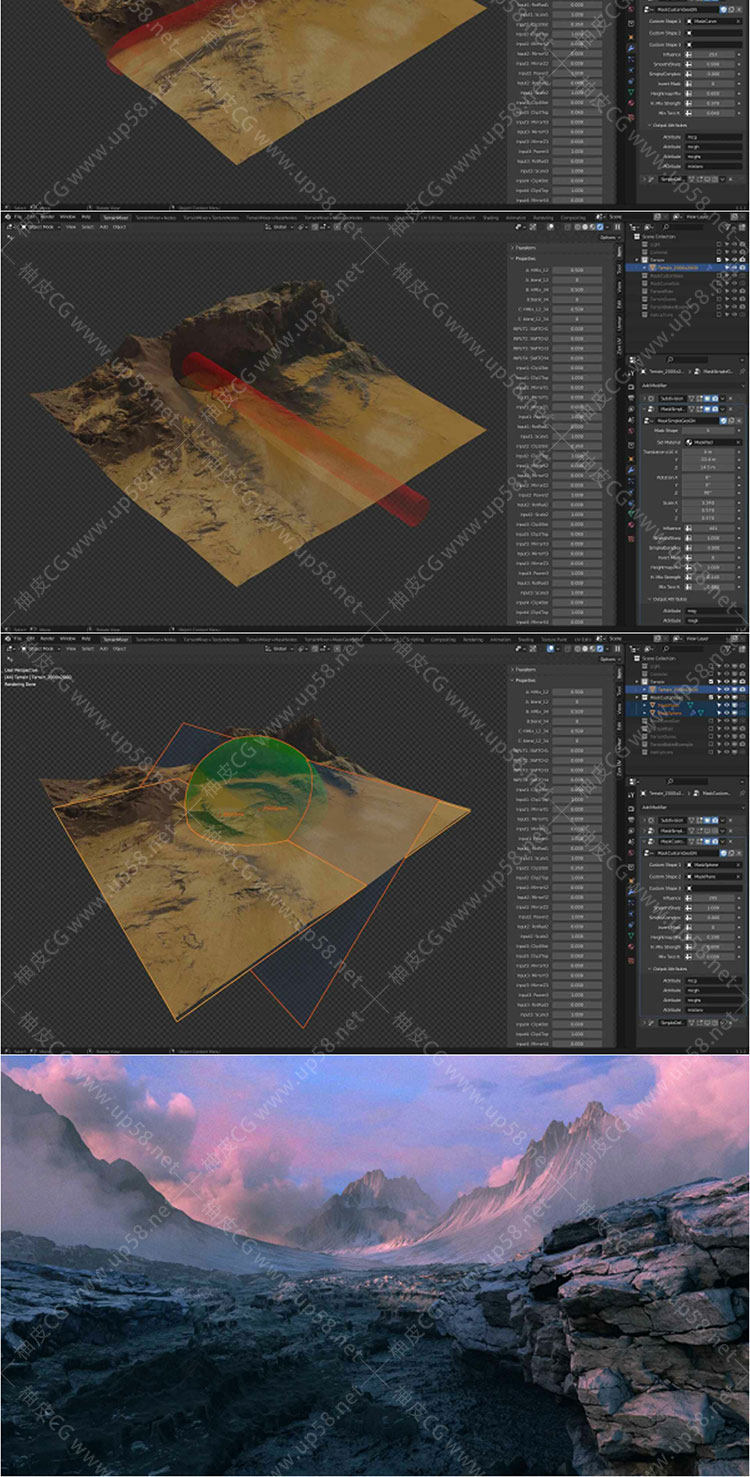This screenshot has width=750, height=1477.
Task: Toggle Subdivision modifier render display, red-cylinder window
Action: (715, 398)
